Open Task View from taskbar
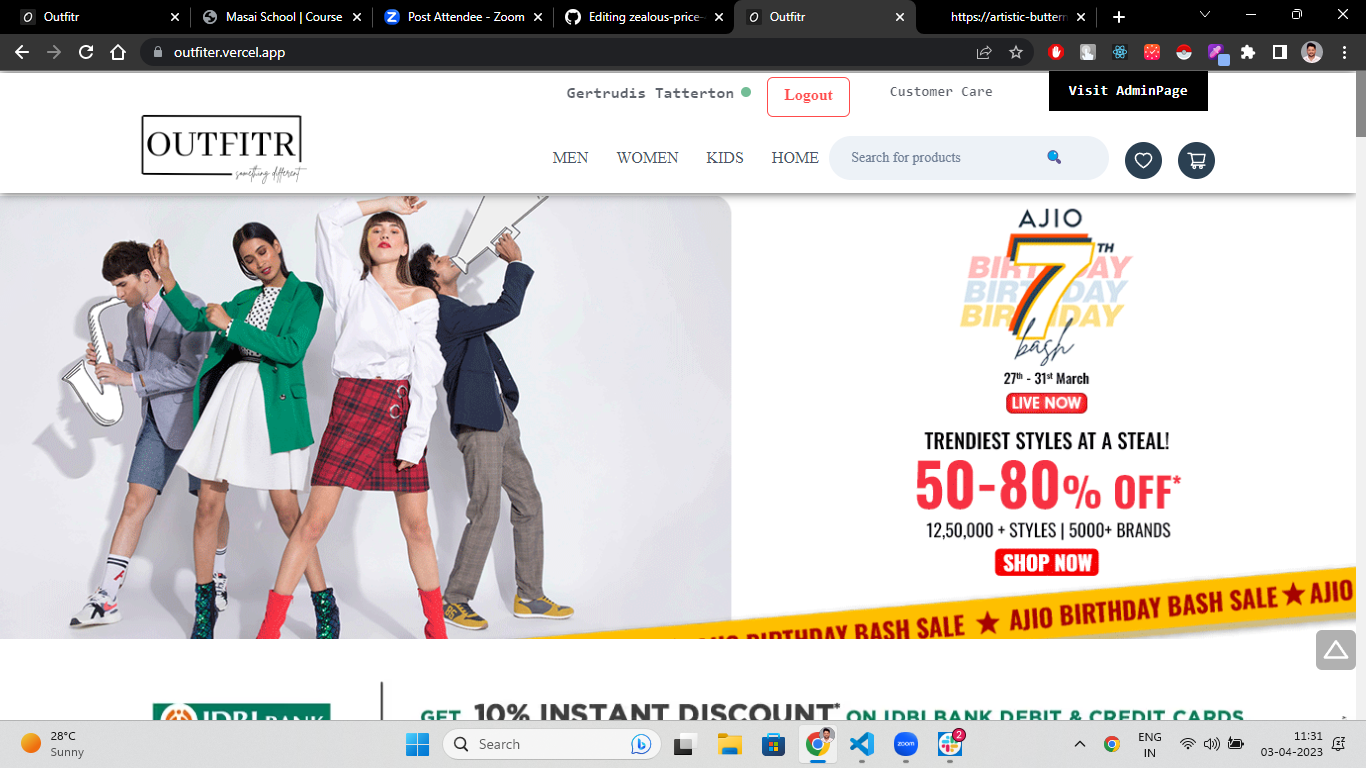The height and width of the screenshot is (768, 1366). tap(685, 744)
